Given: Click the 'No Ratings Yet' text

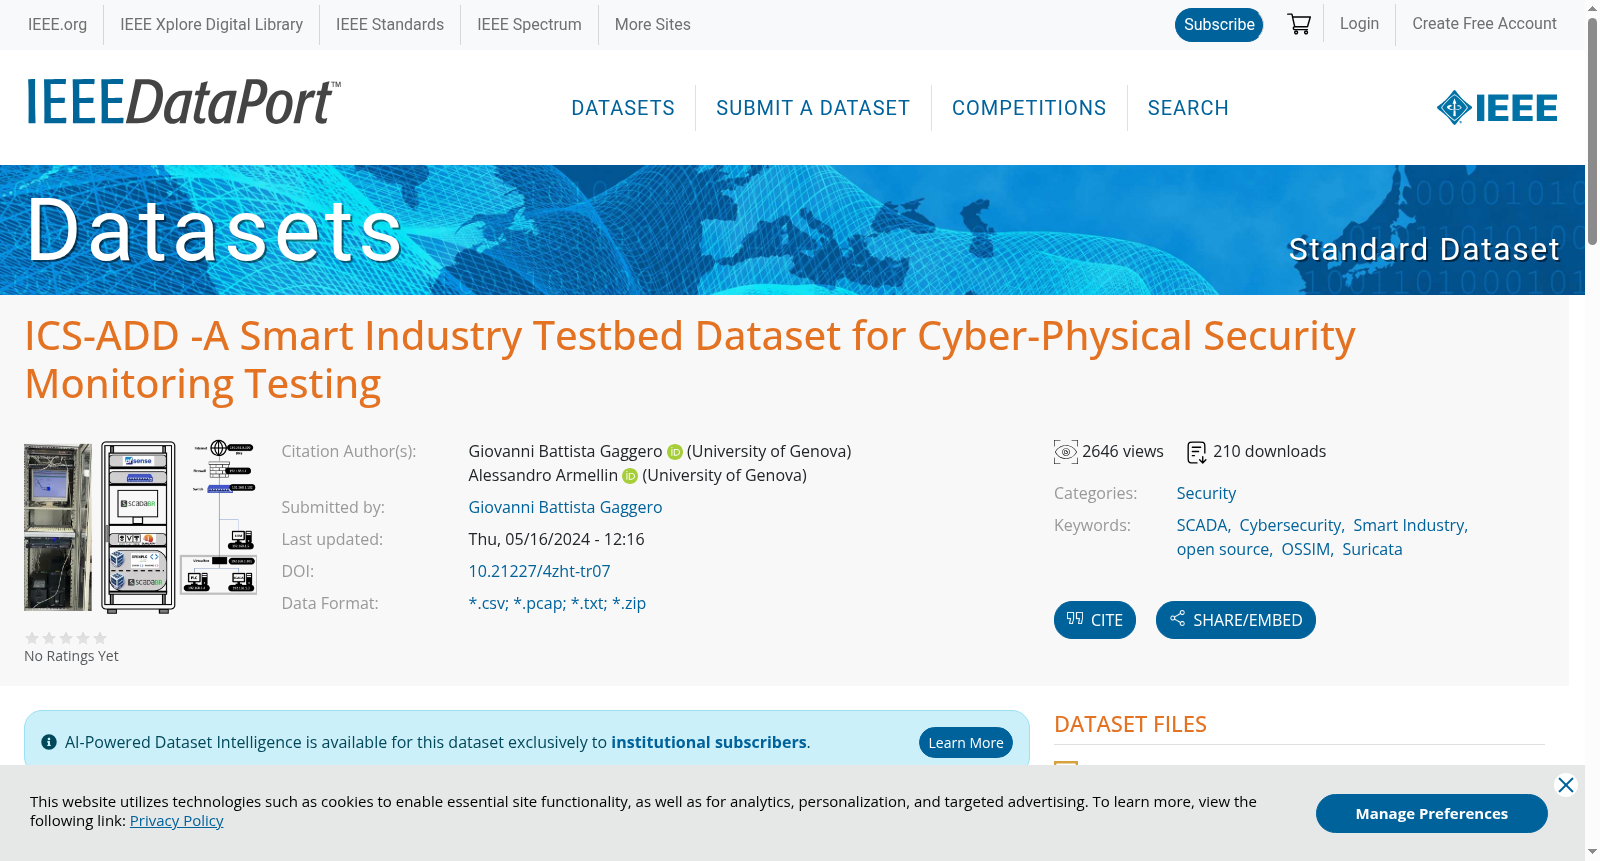Looking at the screenshot, I should [x=71, y=656].
